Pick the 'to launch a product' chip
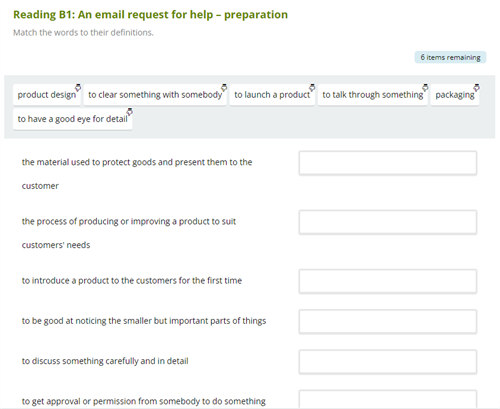Image resolution: width=500 pixels, height=409 pixels. tap(272, 95)
